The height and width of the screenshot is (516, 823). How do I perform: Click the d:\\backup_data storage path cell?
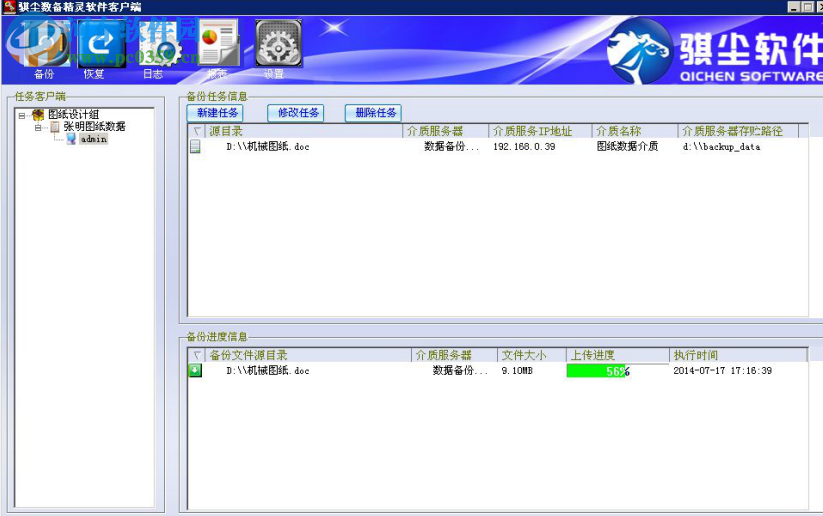pos(721,146)
